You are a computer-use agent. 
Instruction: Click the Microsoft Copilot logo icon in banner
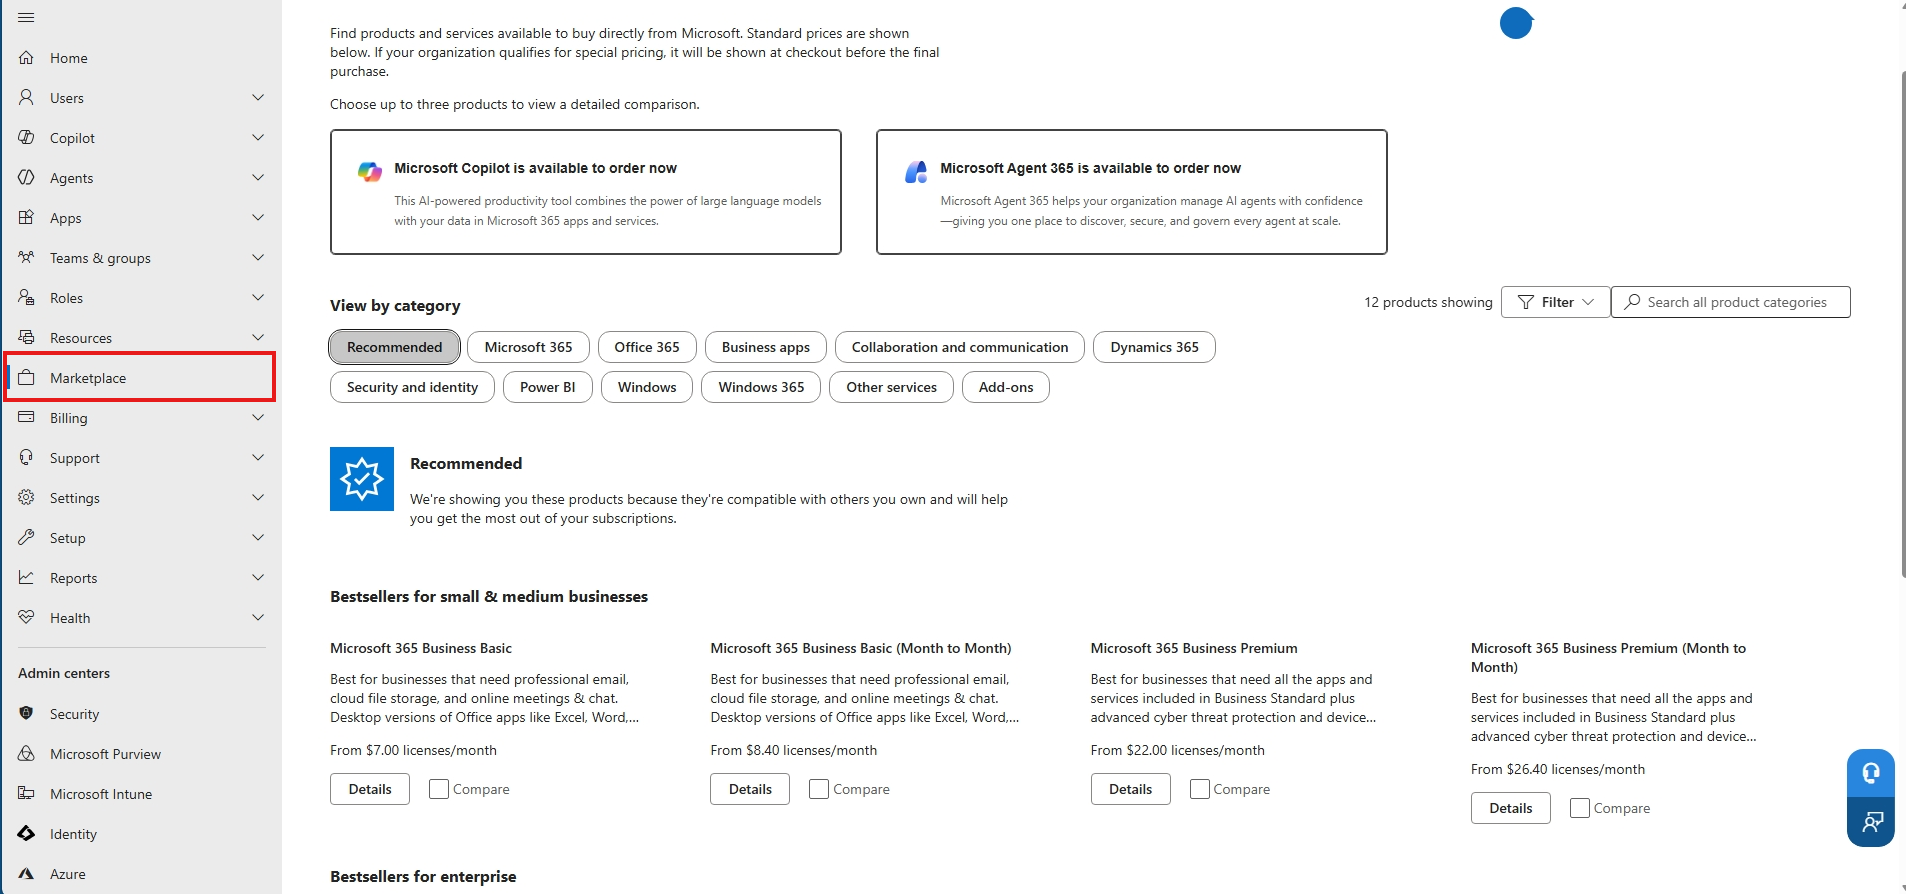coord(370,171)
